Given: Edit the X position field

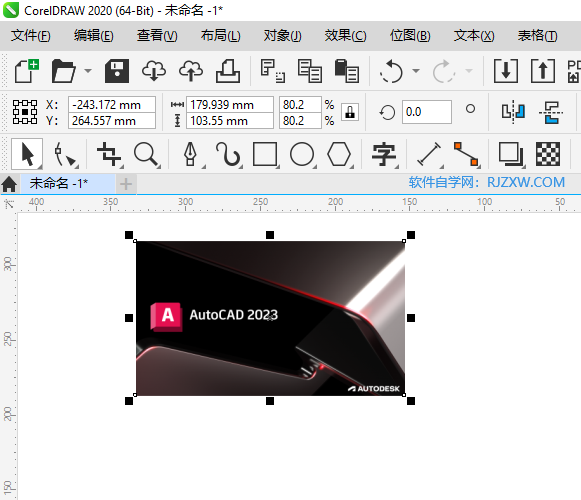Looking at the screenshot, I should point(112,105).
